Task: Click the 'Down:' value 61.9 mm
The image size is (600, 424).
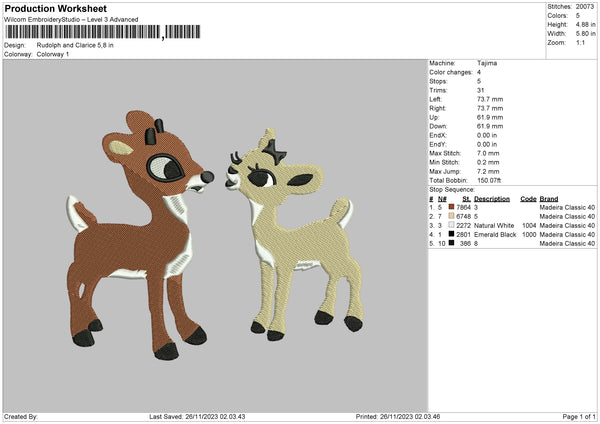Action: (x=490, y=126)
